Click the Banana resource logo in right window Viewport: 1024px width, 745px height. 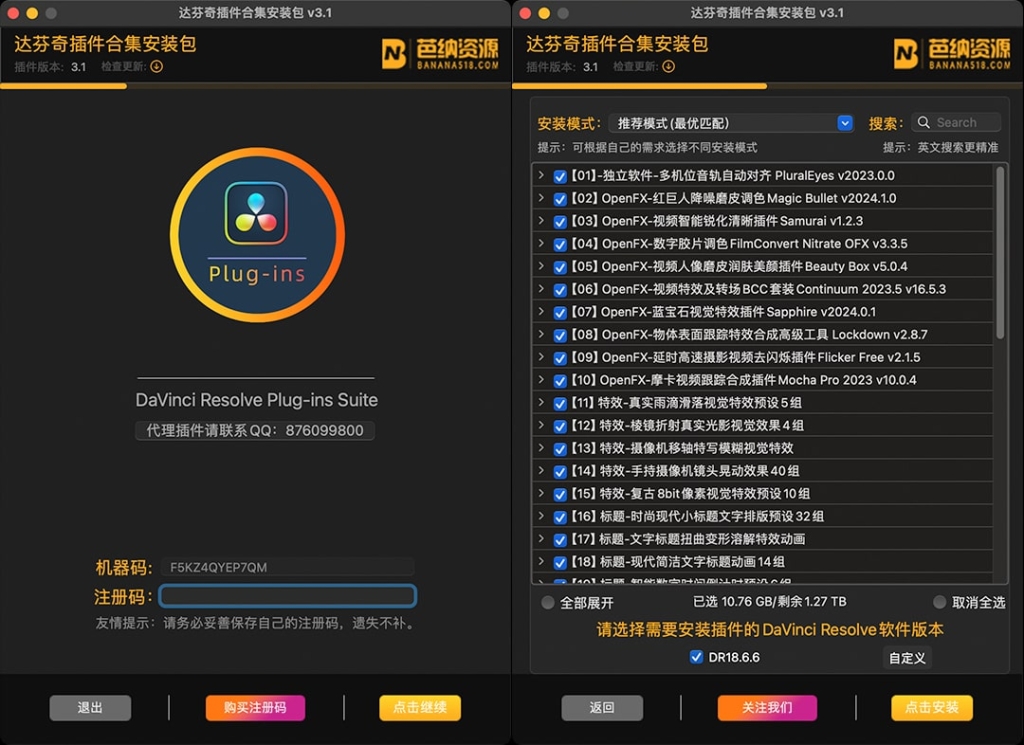(952, 54)
